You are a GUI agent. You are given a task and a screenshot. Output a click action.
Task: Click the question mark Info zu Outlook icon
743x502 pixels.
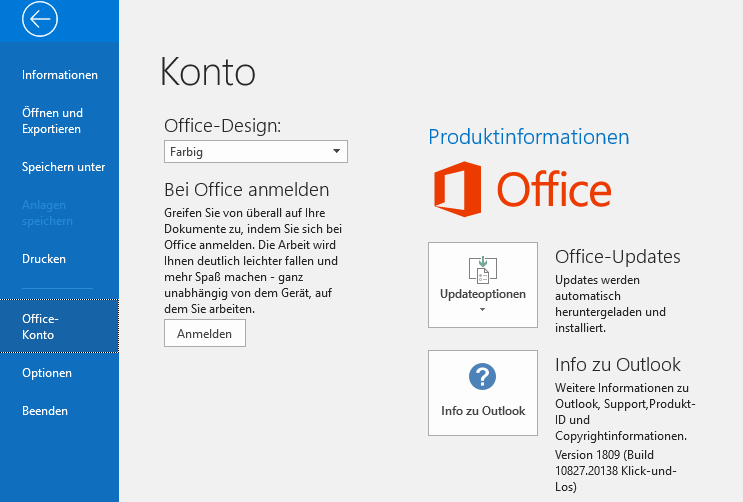[x=483, y=377]
